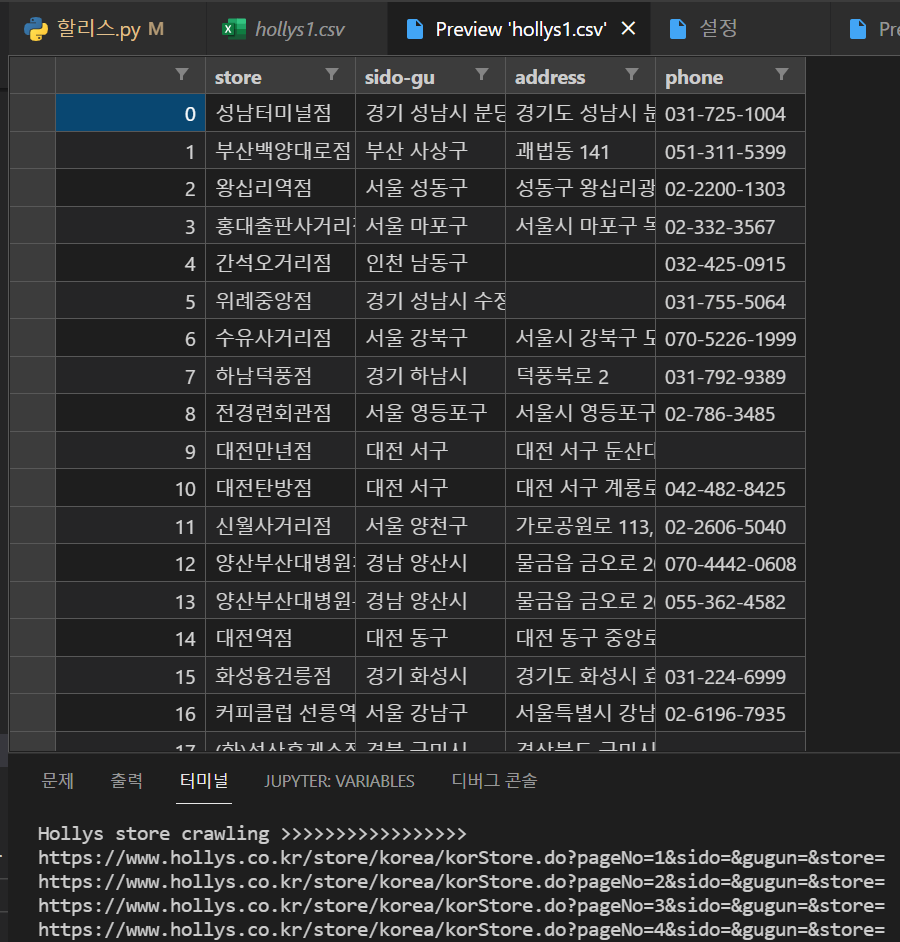The height and width of the screenshot is (942, 900).
Task: Select the 괘법동 141 address cell
Action: [x=580, y=151]
